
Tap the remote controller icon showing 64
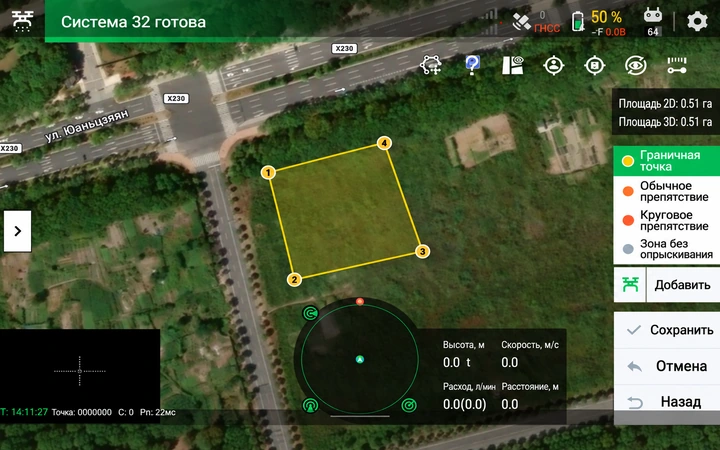(652, 22)
